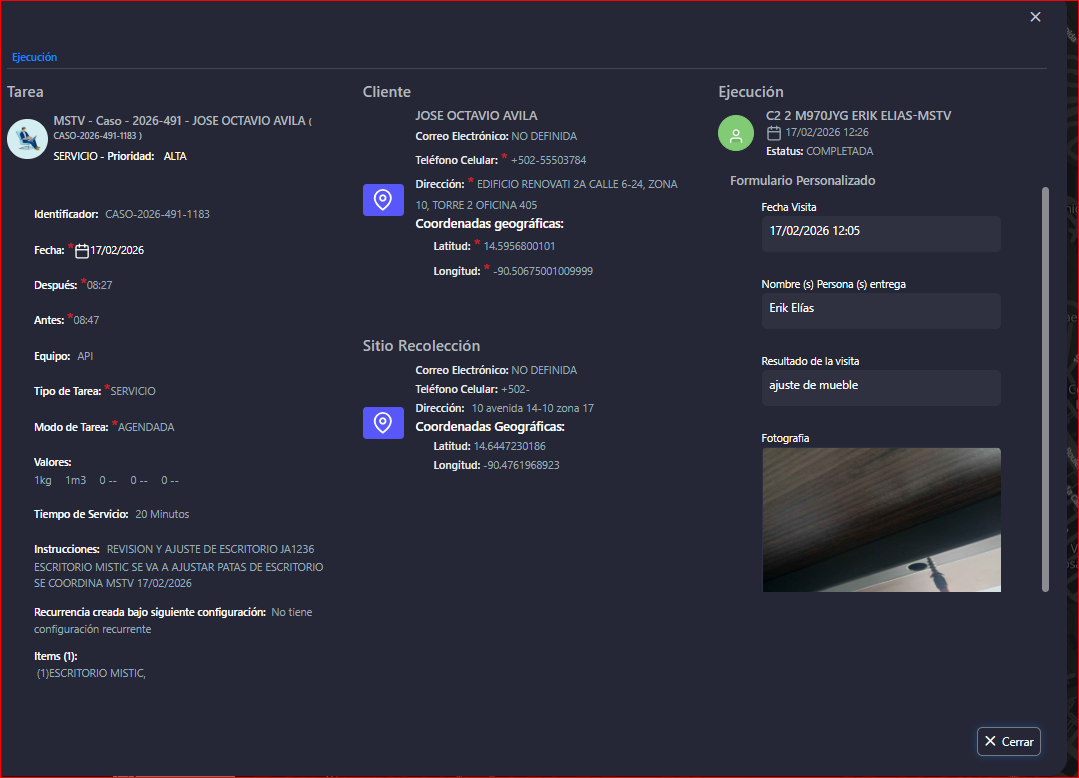1079x778 pixels.
Task: Open the Sitio Recolección map pin icon
Action: 382,423
